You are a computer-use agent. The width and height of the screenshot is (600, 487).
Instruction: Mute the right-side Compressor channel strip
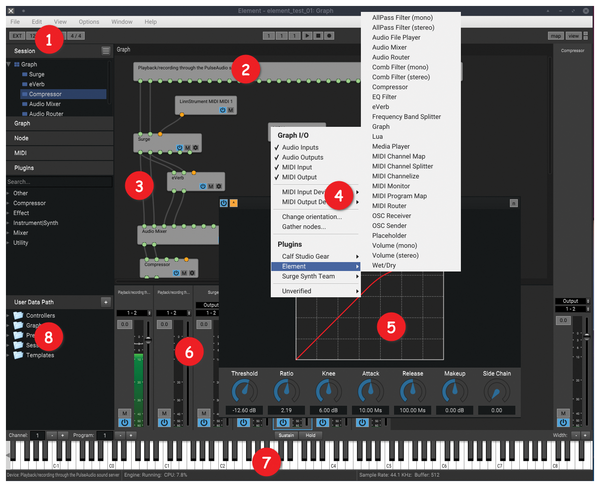point(563,413)
